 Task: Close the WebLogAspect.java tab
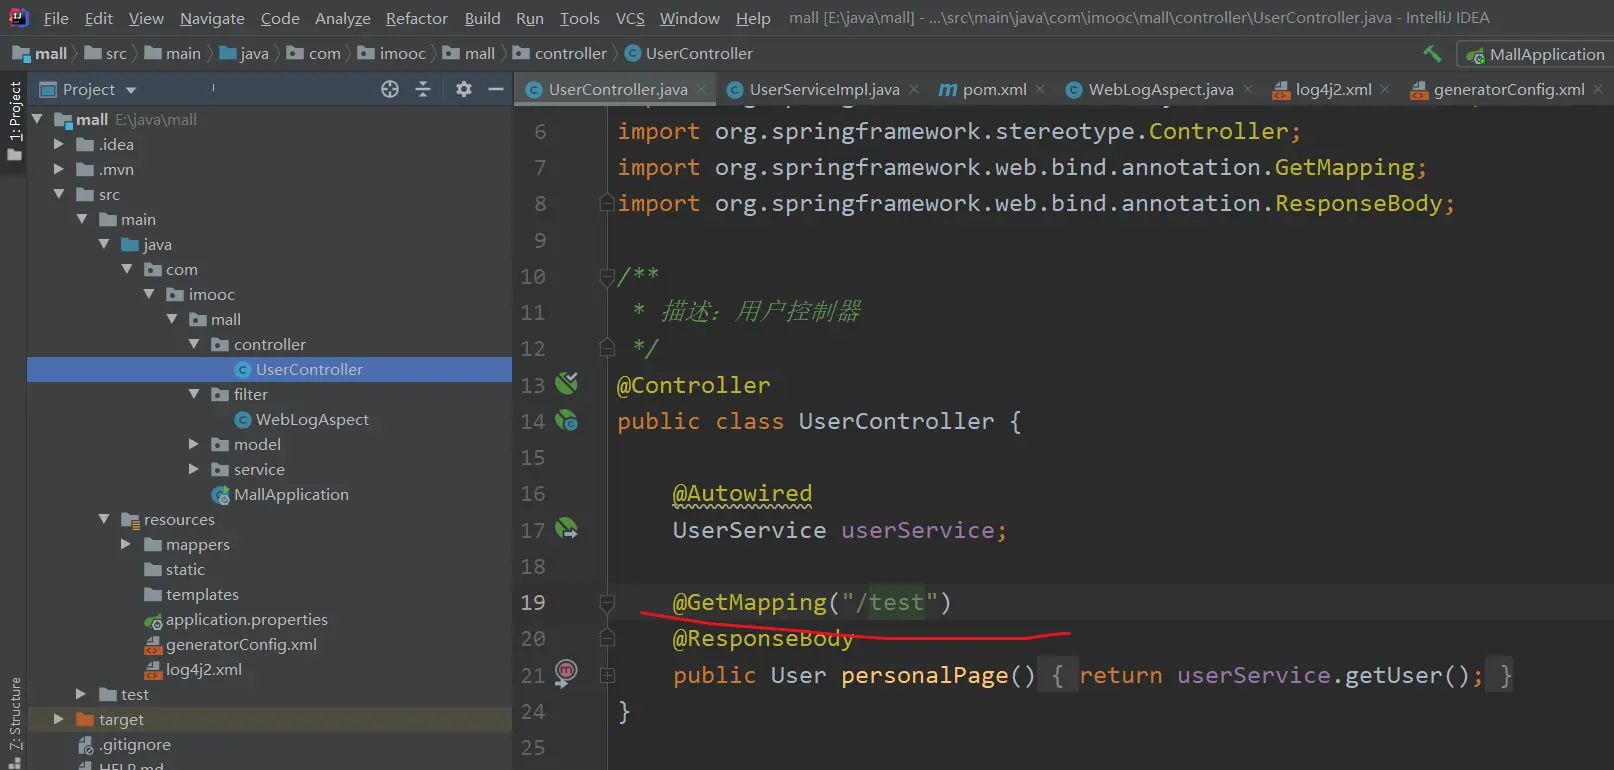point(1248,90)
